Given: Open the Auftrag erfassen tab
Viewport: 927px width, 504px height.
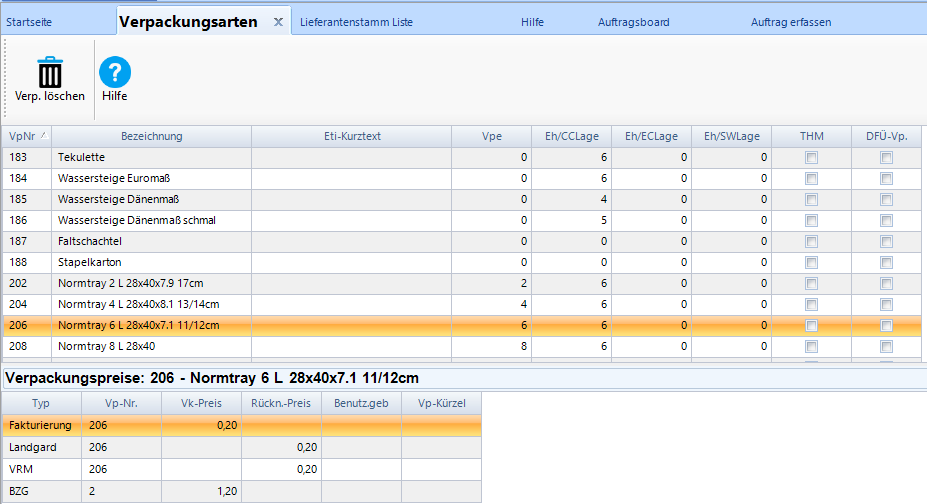Looking at the screenshot, I should [790, 21].
